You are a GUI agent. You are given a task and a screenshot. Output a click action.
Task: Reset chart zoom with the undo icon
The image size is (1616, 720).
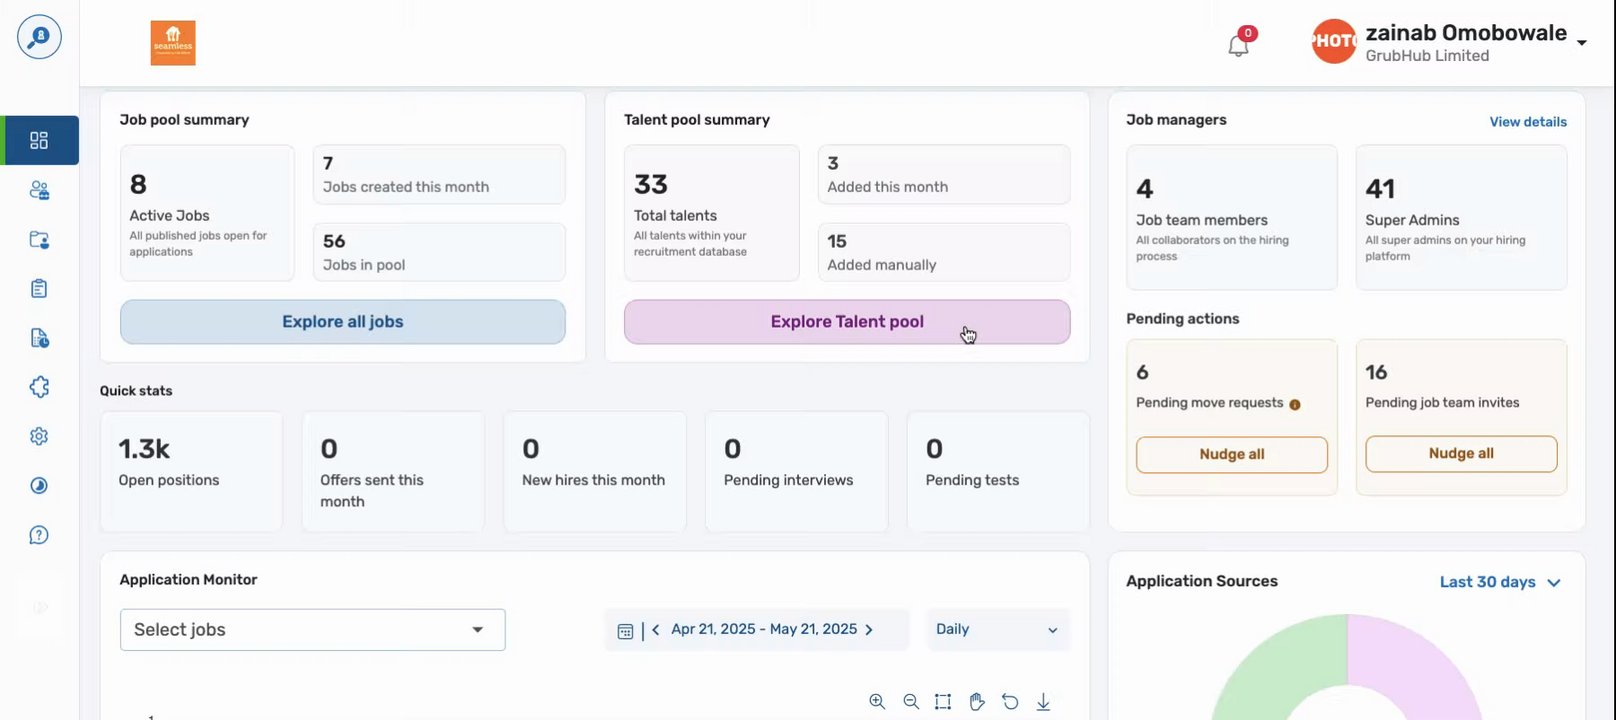point(1010,702)
